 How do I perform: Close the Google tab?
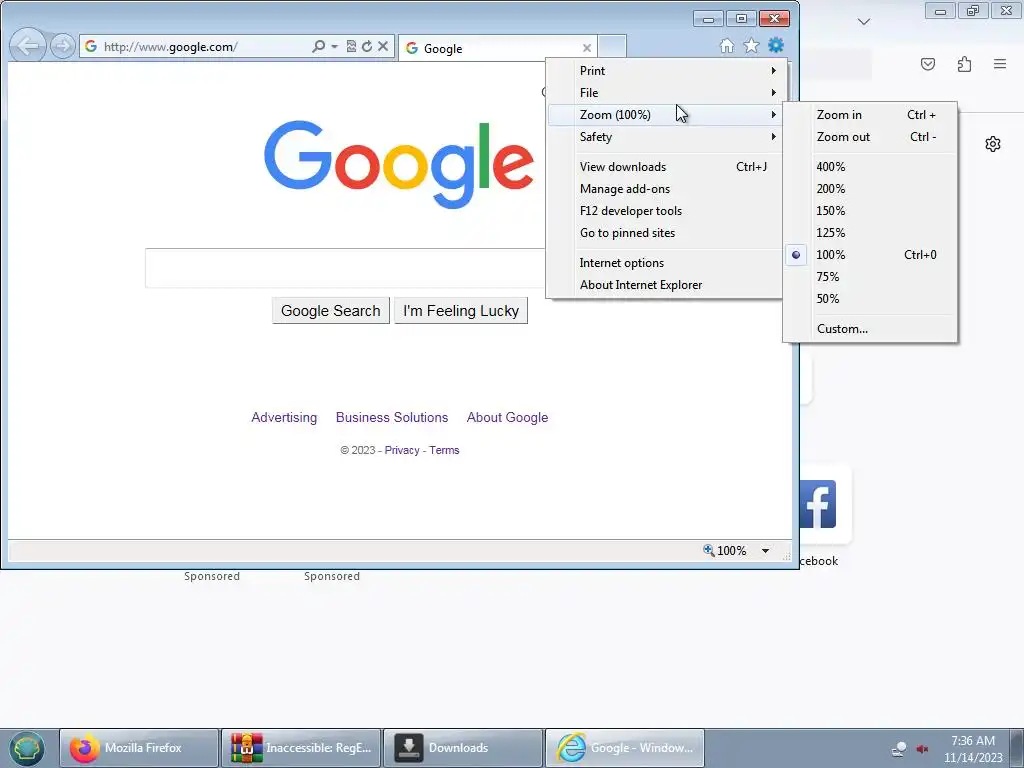coord(586,48)
